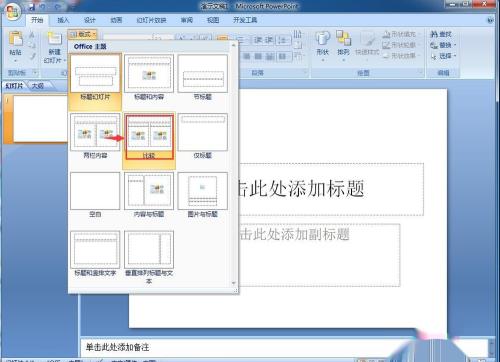
Task: Open the Slide Show (幻灯片放映) ribbon tab
Action: 151,20
